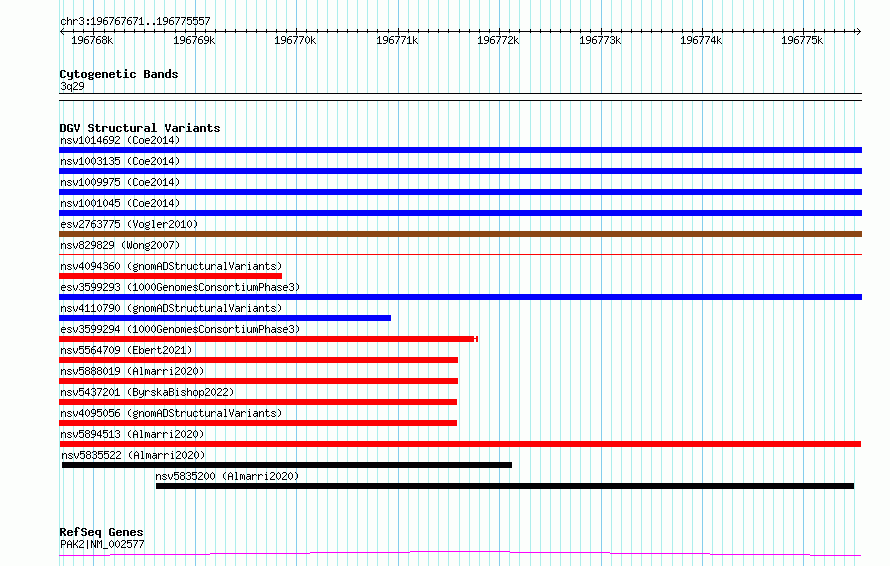Open nsv5888019 (Almarri2020) label
Image resolution: width=890 pixels, height=566 pixels.
click(132, 371)
